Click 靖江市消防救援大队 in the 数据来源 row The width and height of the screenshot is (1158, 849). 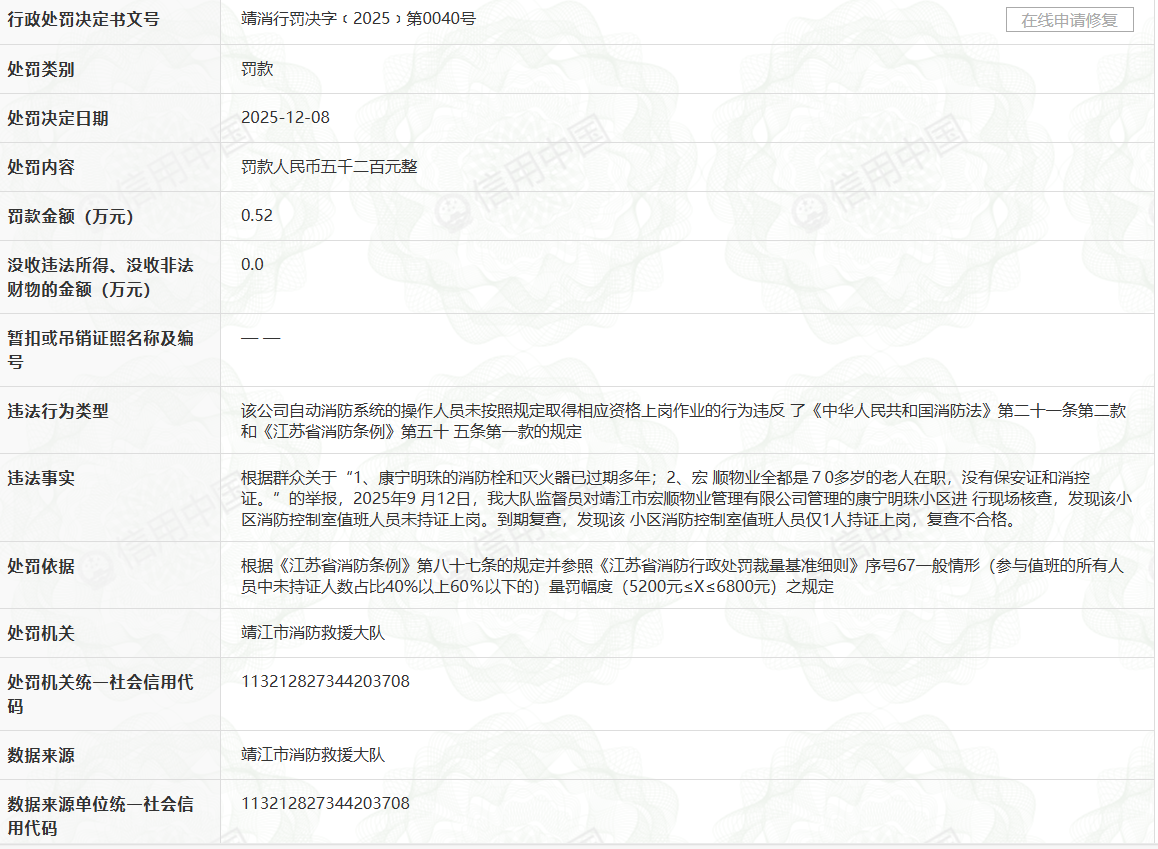click(313, 755)
